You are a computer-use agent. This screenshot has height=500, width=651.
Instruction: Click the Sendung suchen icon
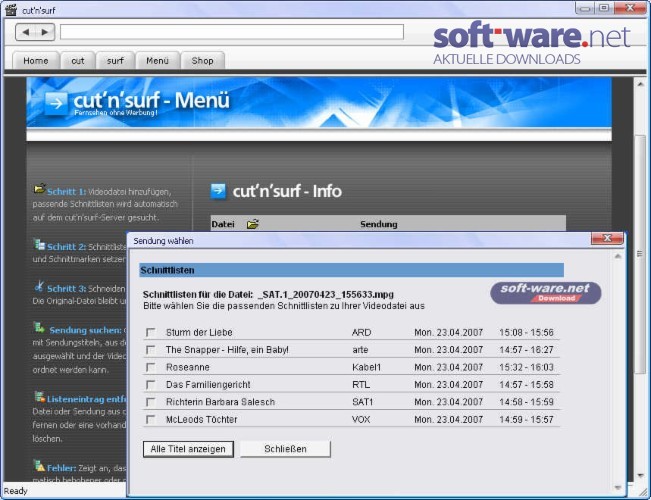pyautogui.click(x=39, y=328)
